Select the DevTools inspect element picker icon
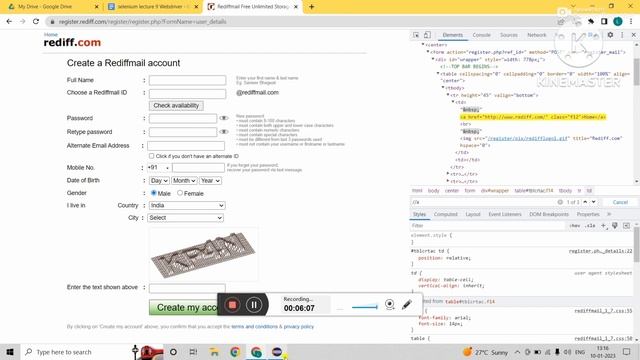The image size is (640, 360). click(x=416, y=35)
